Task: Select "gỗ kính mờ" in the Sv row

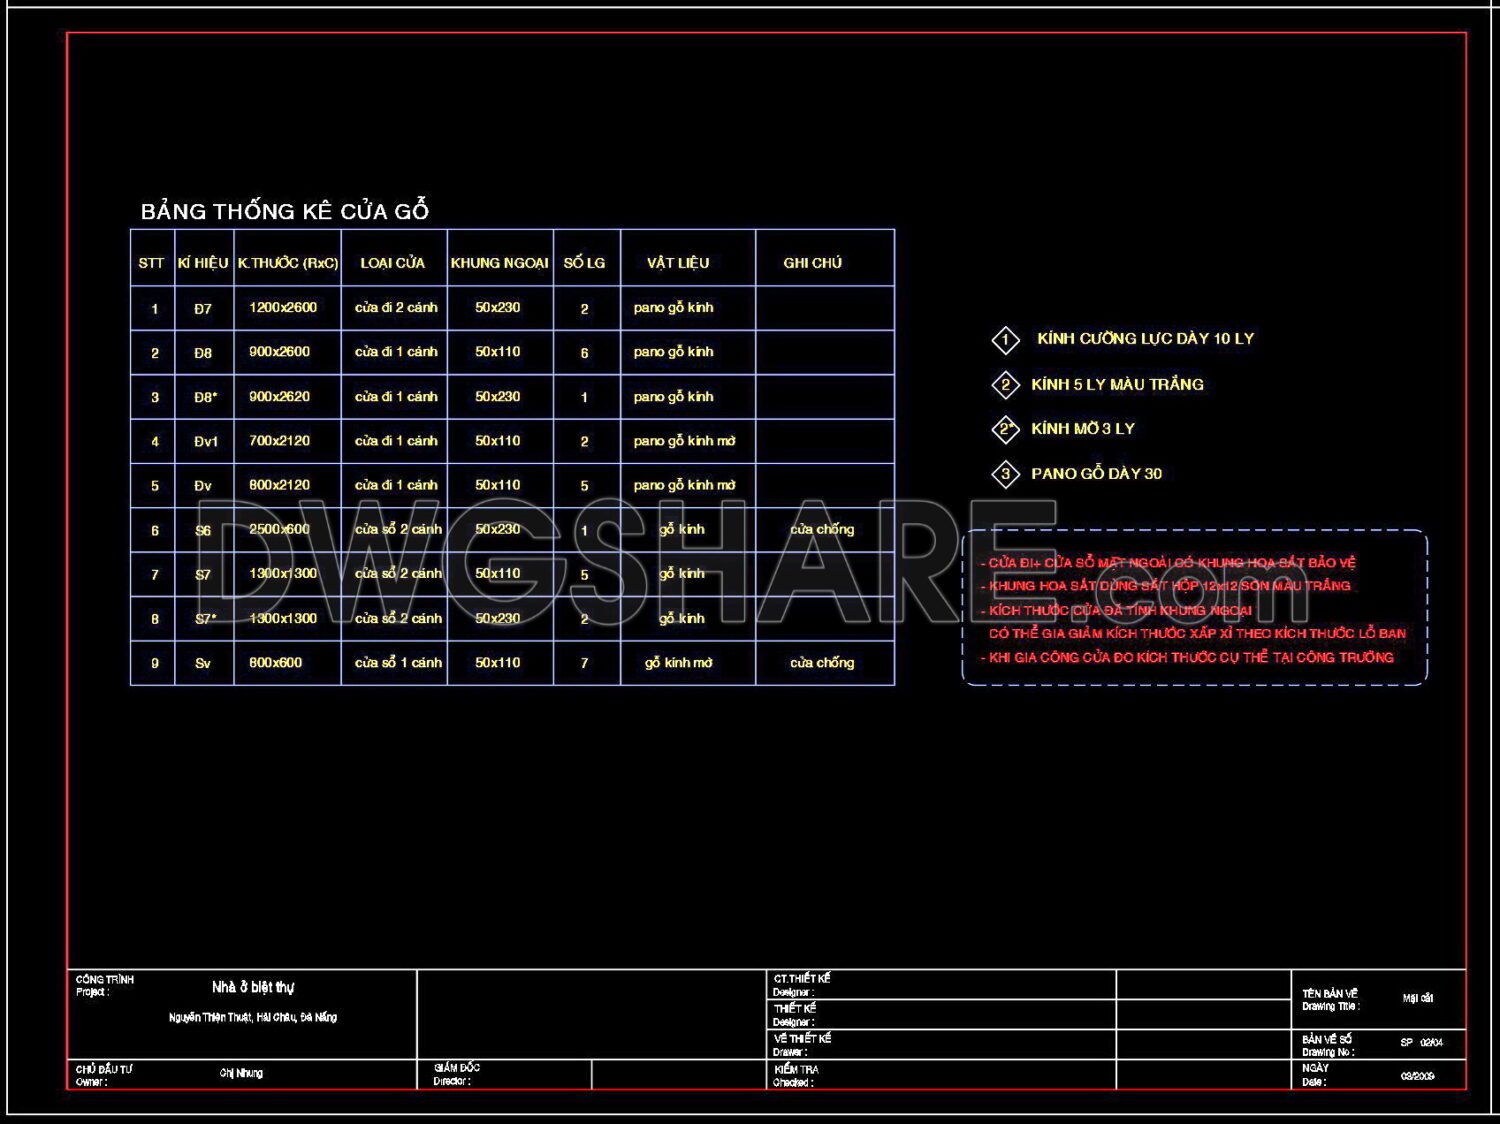Action: 678,663
